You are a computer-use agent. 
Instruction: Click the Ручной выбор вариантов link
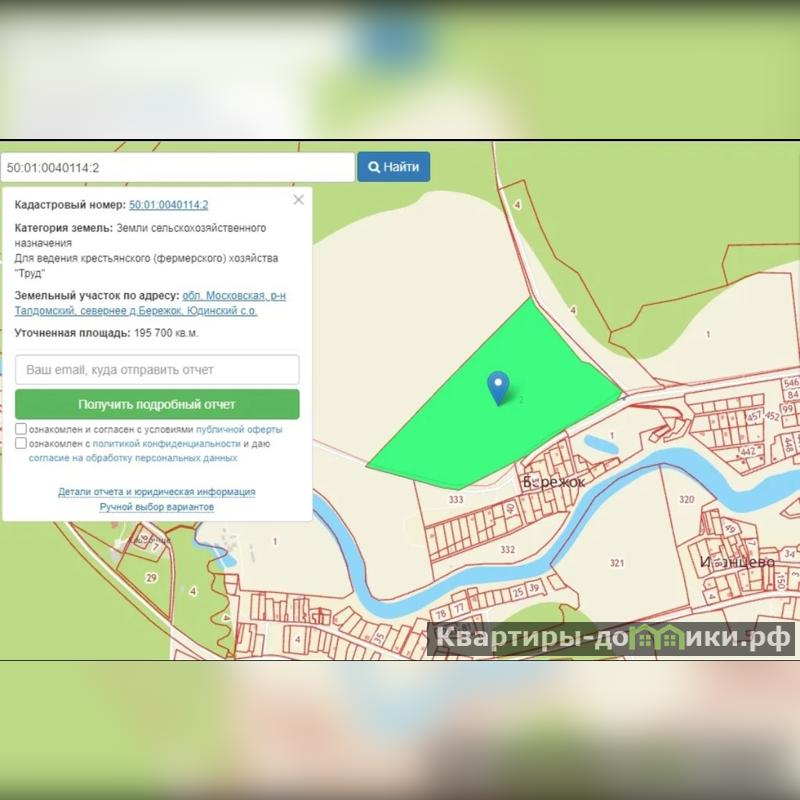[x=156, y=507]
